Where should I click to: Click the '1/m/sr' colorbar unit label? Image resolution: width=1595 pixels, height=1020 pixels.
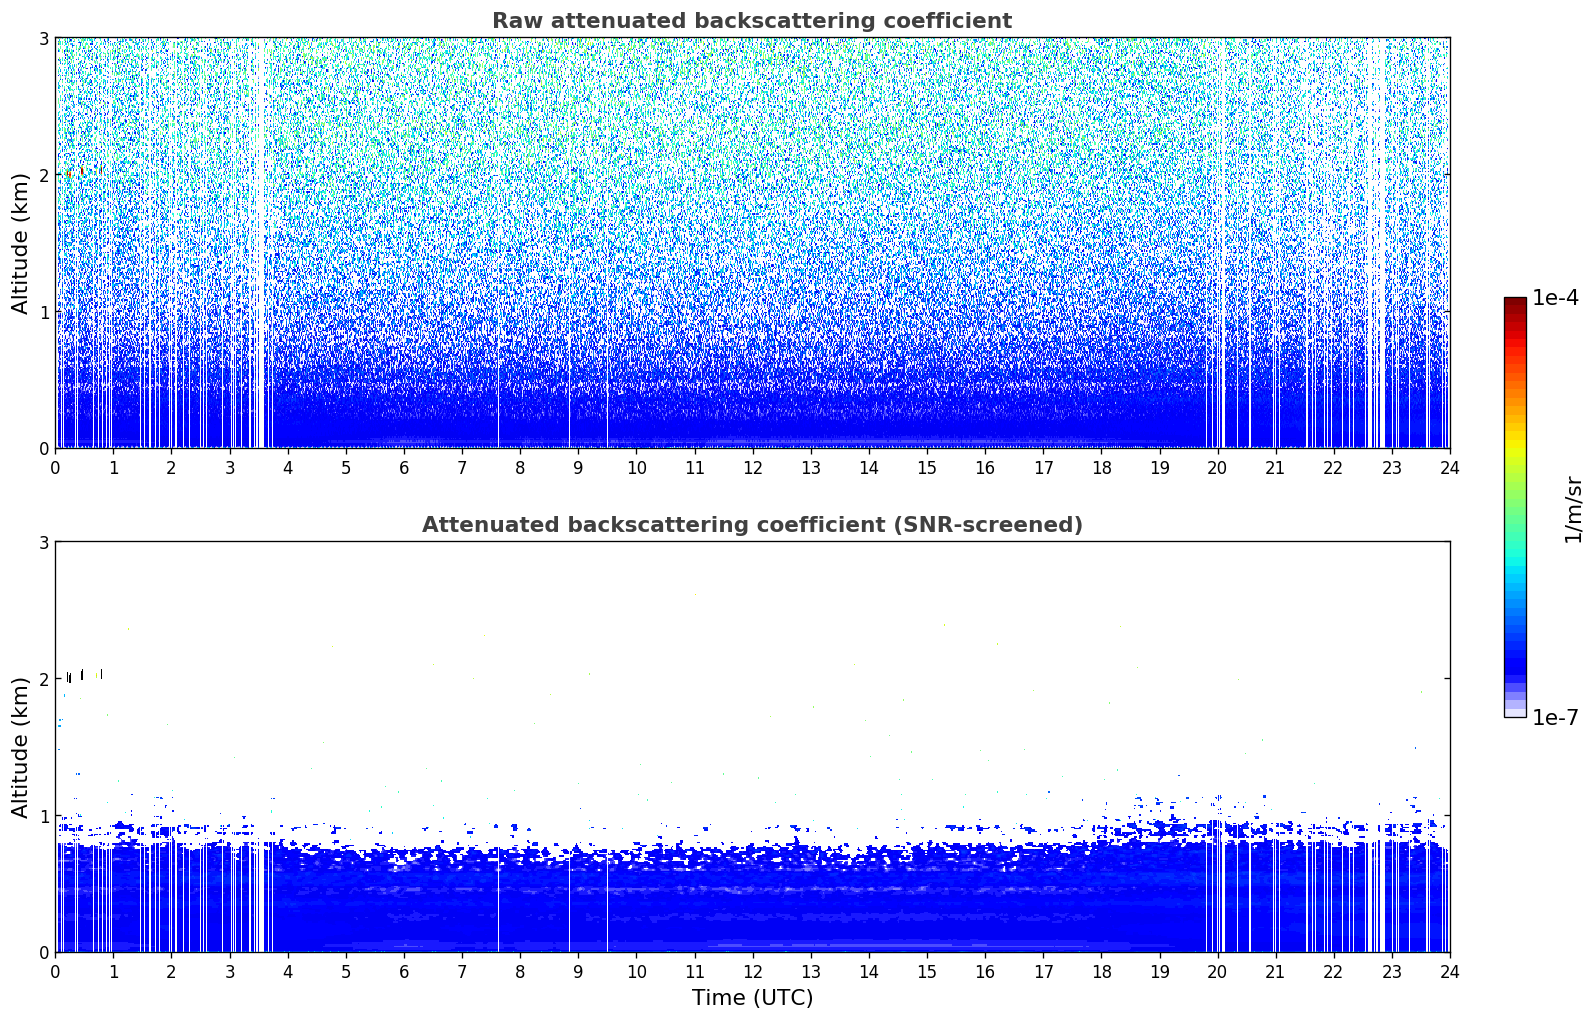[1573, 509]
